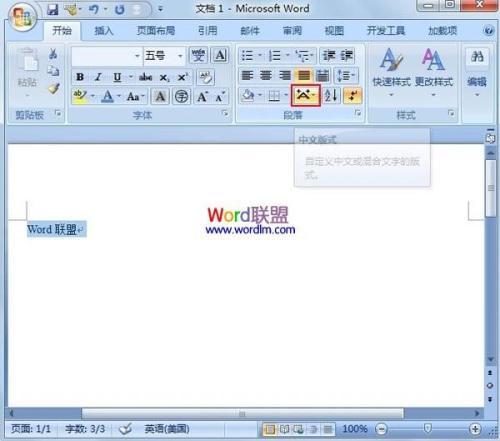Align text to the left
The width and height of the screenshot is (500, 441).
[x=247, y=75]
